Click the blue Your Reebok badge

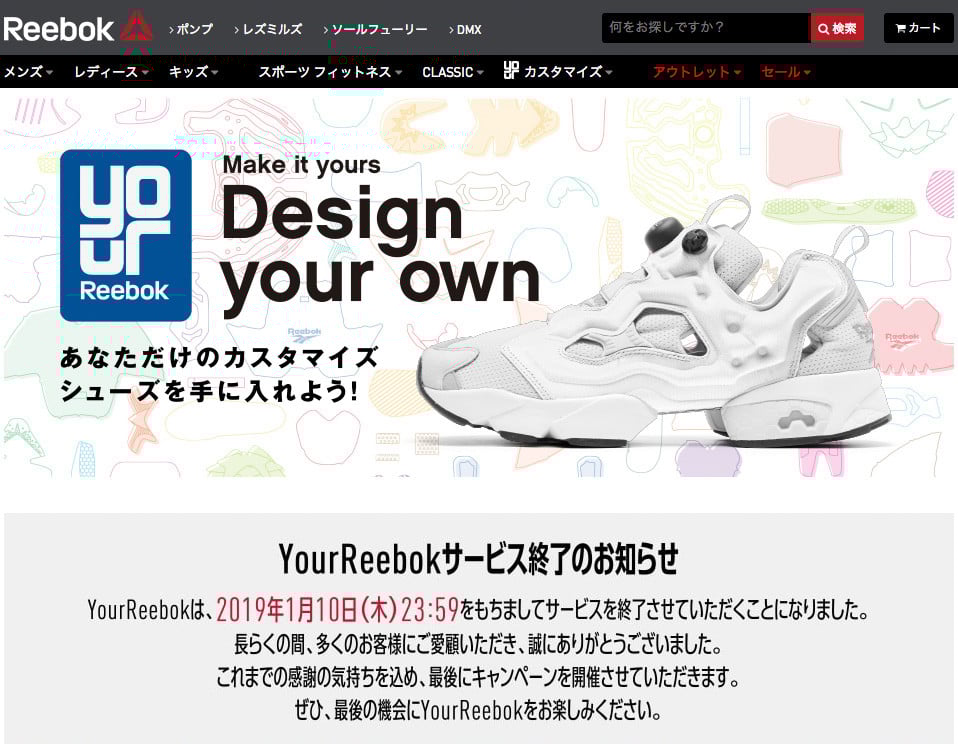click(x=126, y=235)
